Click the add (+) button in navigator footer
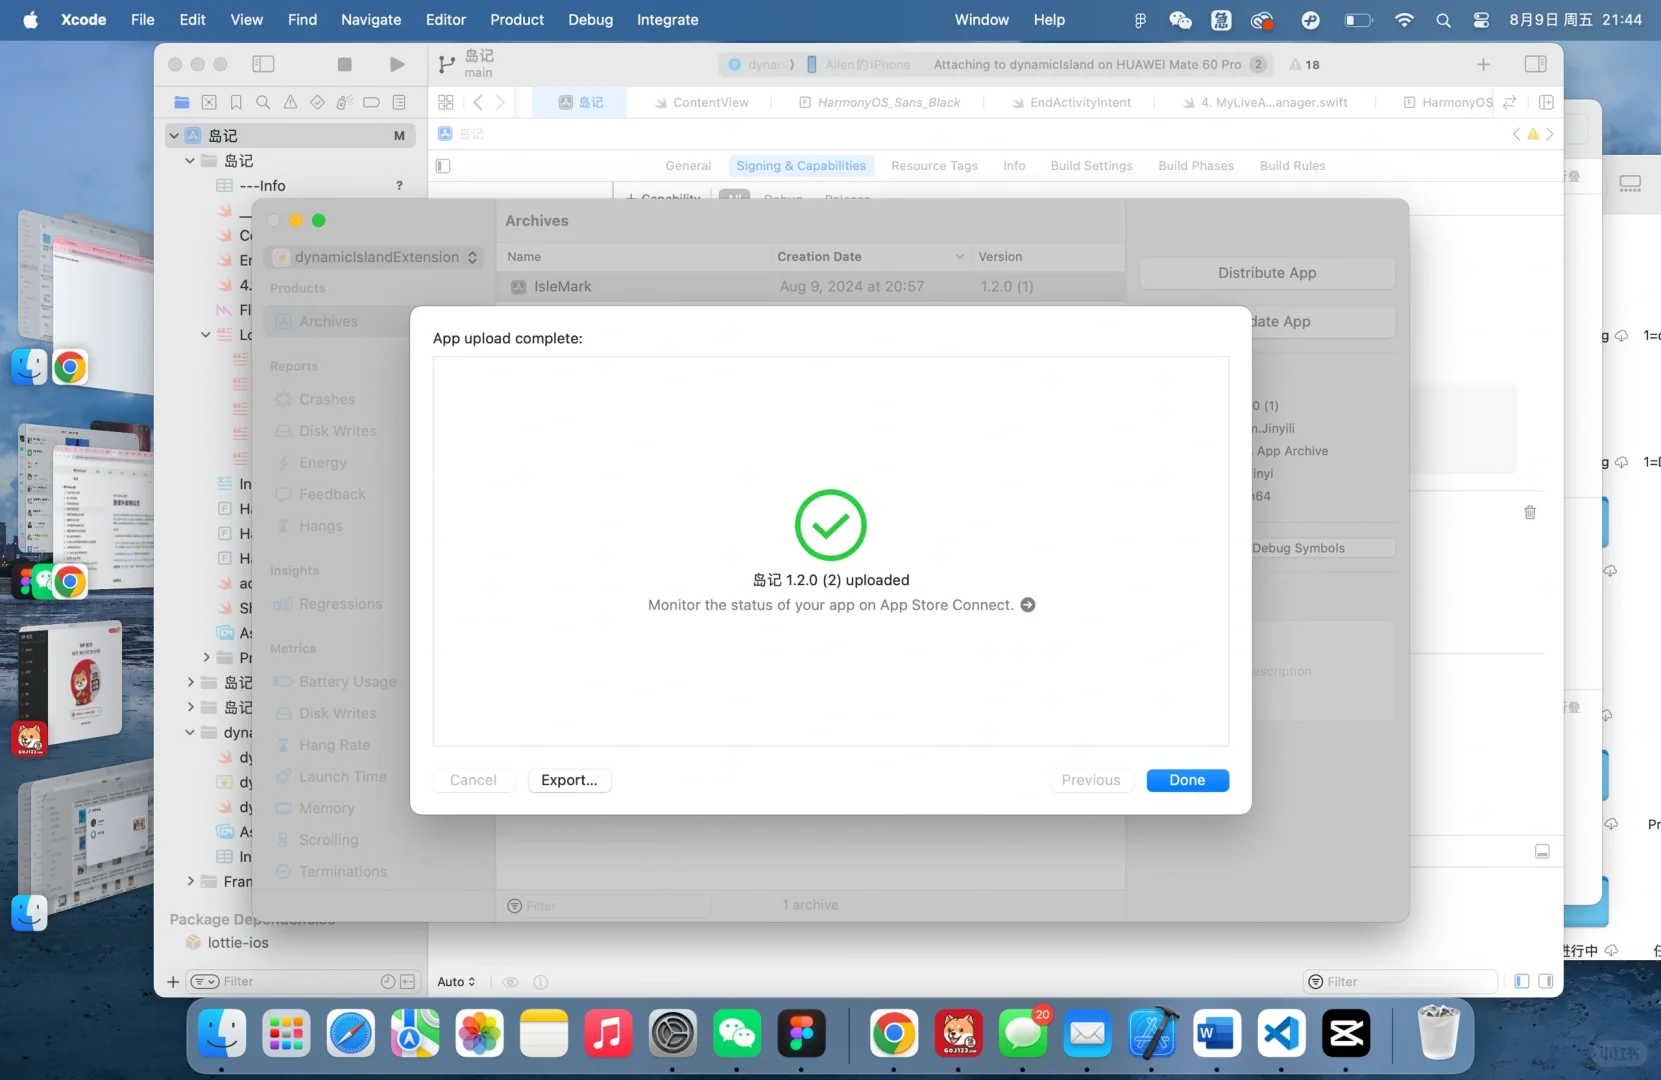This screenshot has width=1661, height=1080. pos(173,982)
